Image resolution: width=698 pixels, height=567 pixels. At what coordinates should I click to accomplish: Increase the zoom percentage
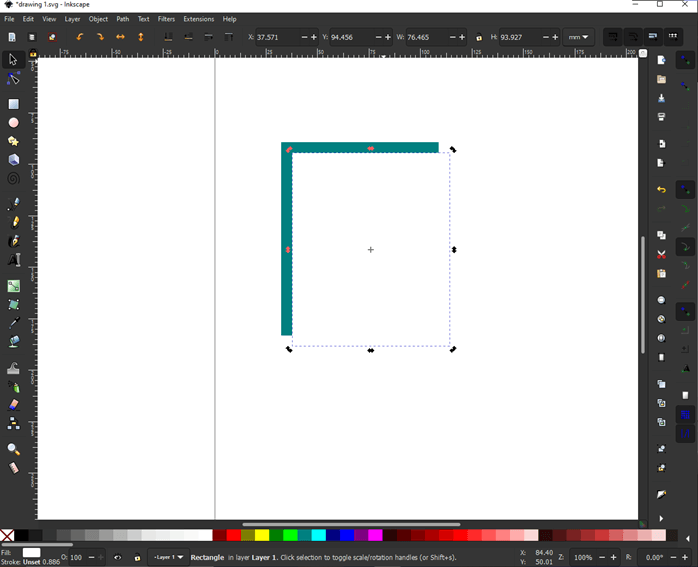pyautogui.click(x=613, y=557)
